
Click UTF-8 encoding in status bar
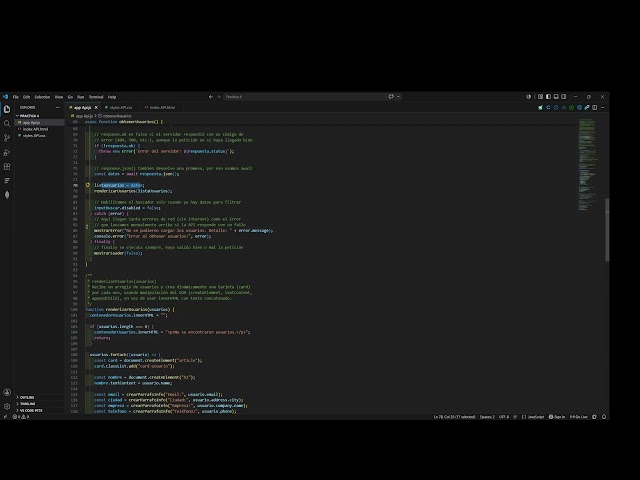[504, 417]
